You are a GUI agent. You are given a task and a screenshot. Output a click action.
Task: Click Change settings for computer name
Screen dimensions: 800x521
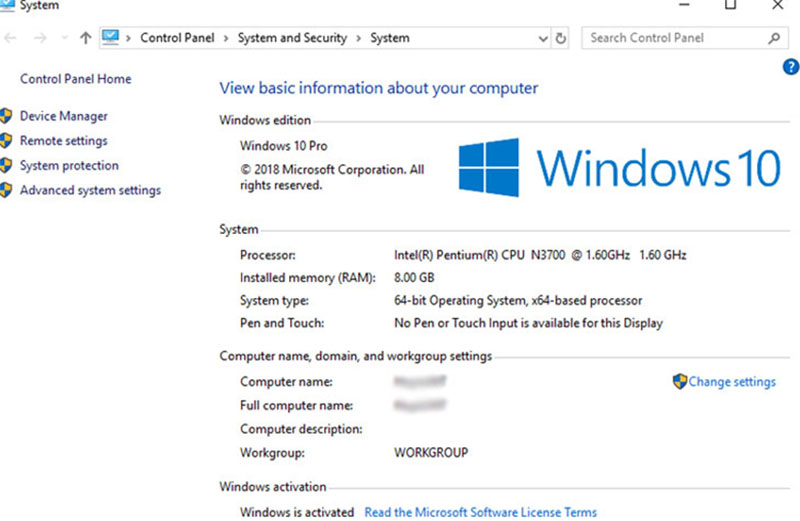coord(731,382)
